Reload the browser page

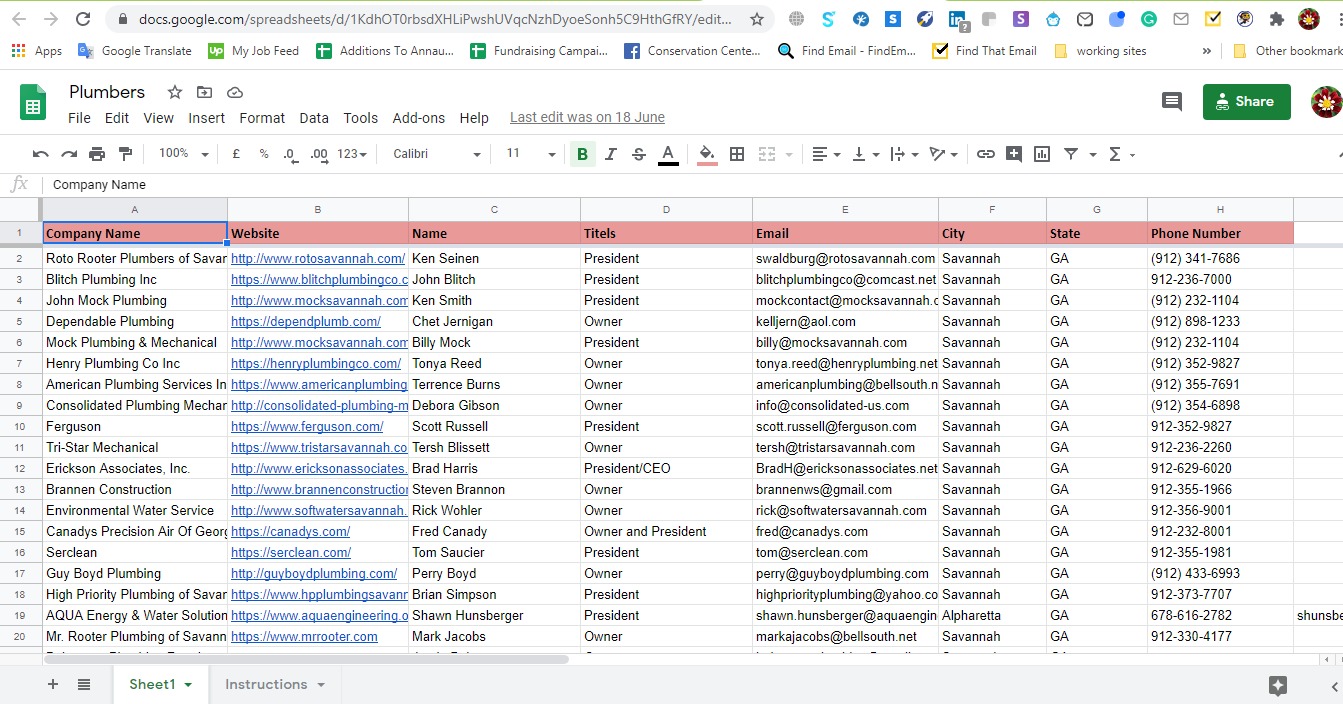point(84,19)
